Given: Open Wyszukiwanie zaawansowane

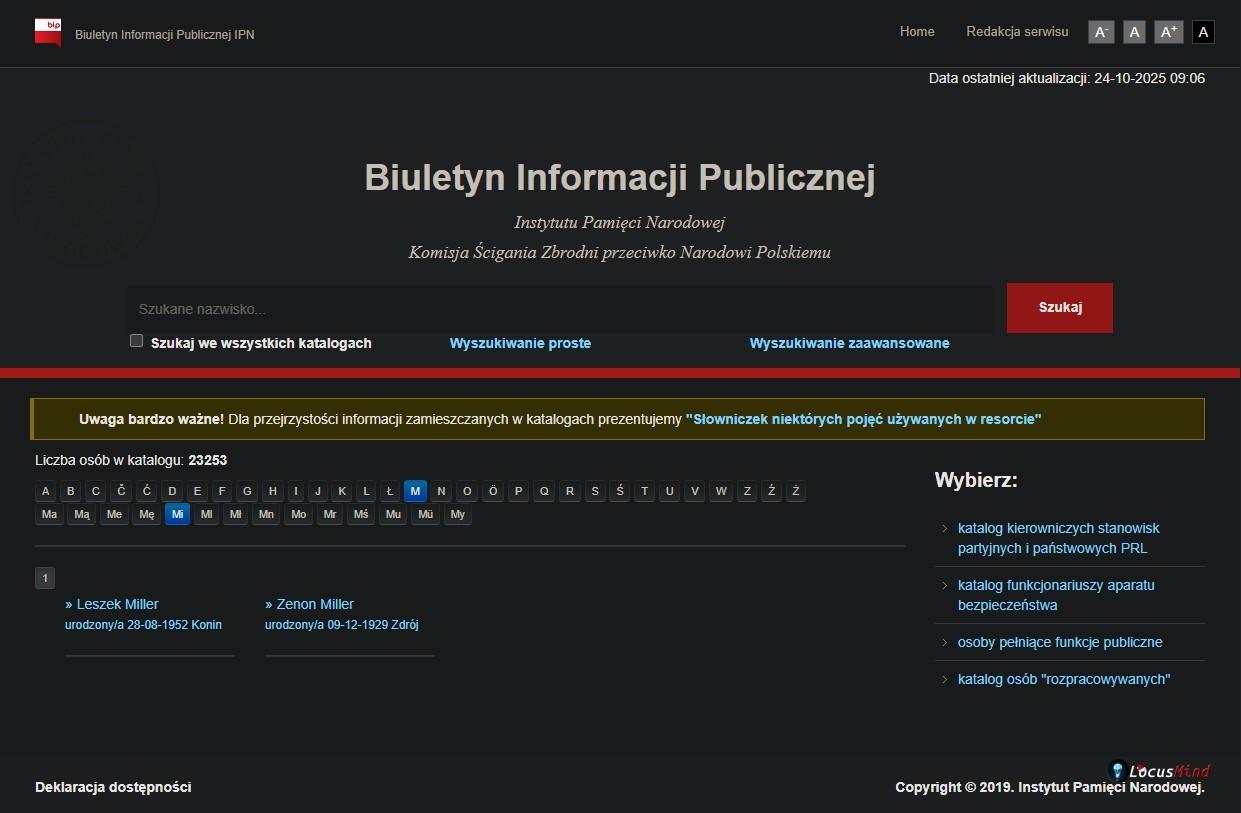Looking at the screenshot, I should point(849,343).
